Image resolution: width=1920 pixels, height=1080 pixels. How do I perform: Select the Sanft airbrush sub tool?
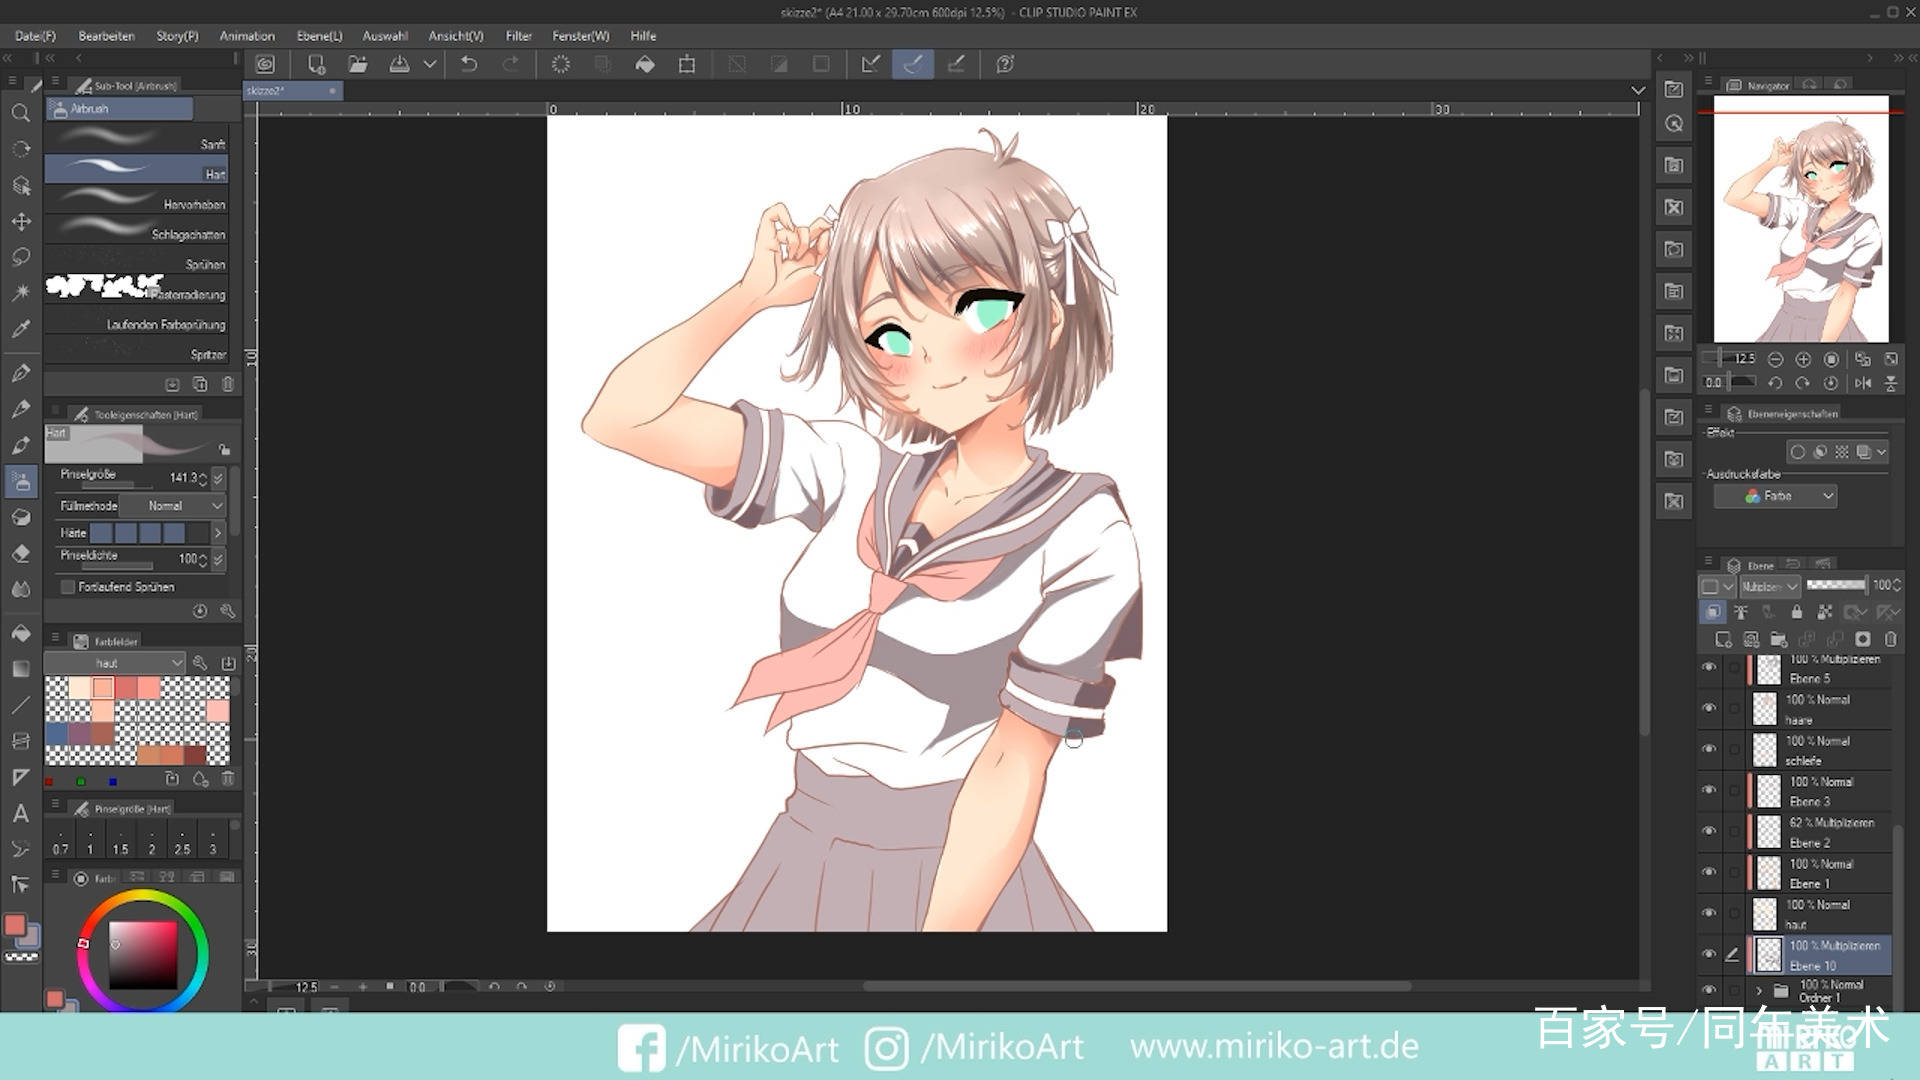[x=137, y=139]
